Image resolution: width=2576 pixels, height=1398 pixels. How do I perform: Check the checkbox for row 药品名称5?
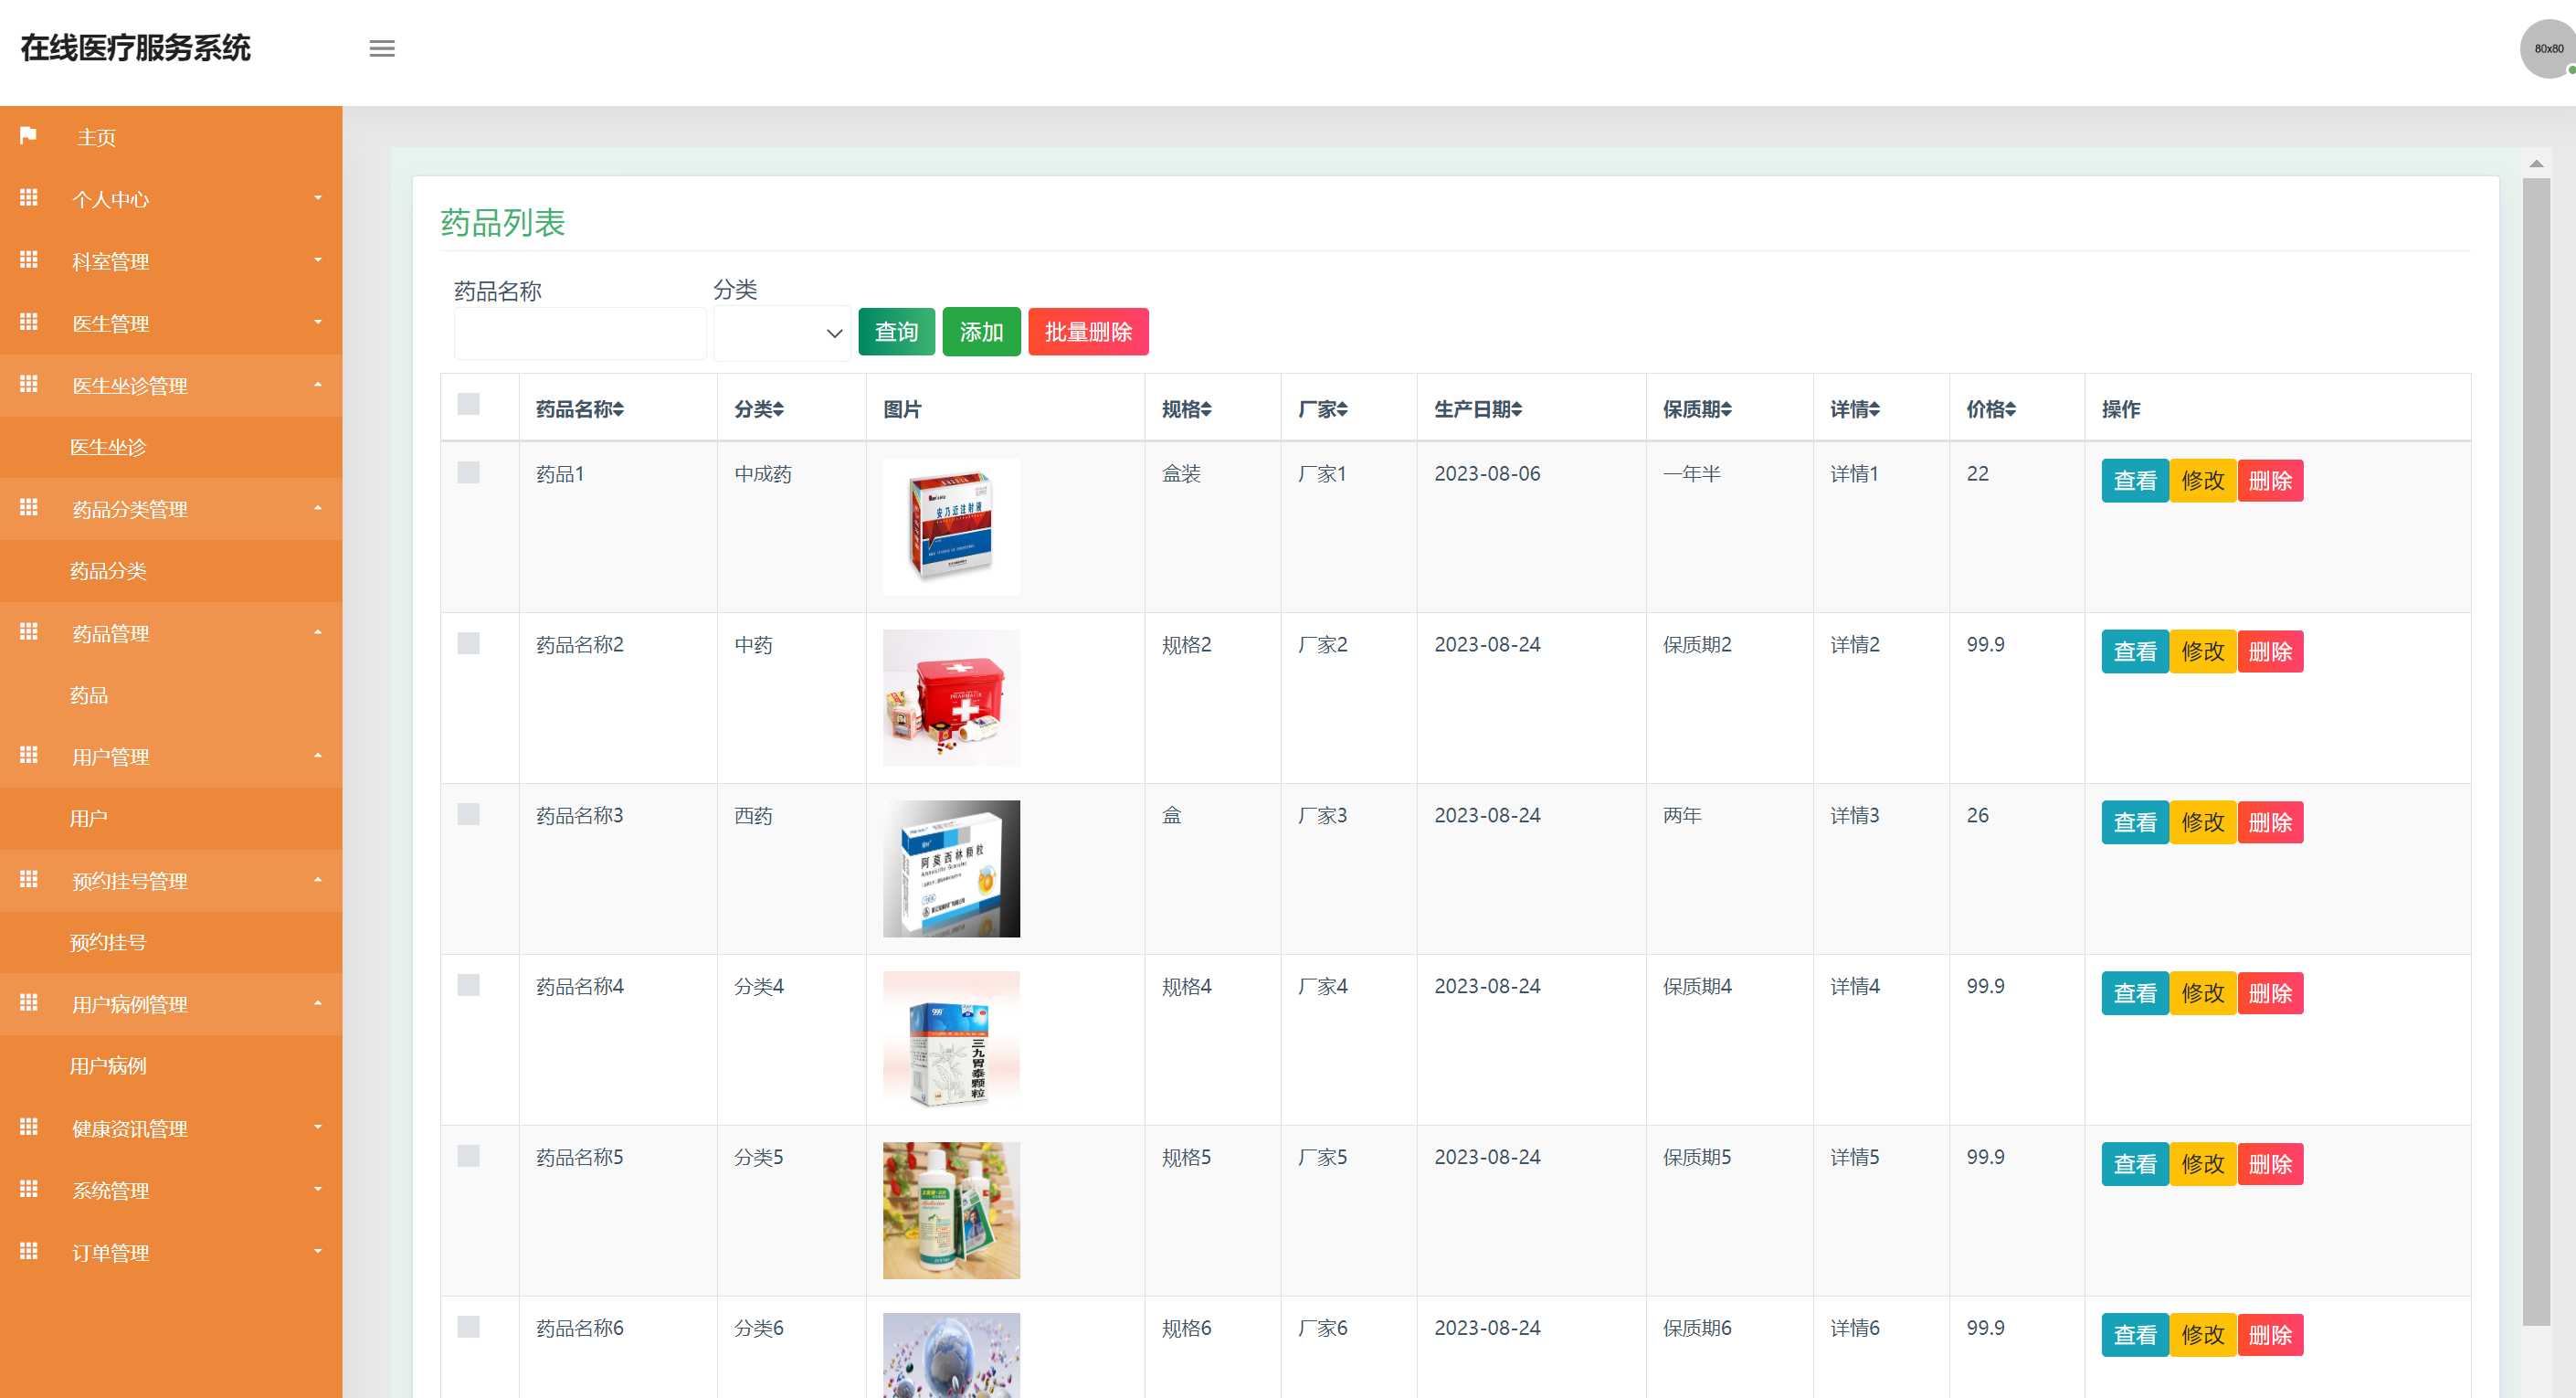467,1155
